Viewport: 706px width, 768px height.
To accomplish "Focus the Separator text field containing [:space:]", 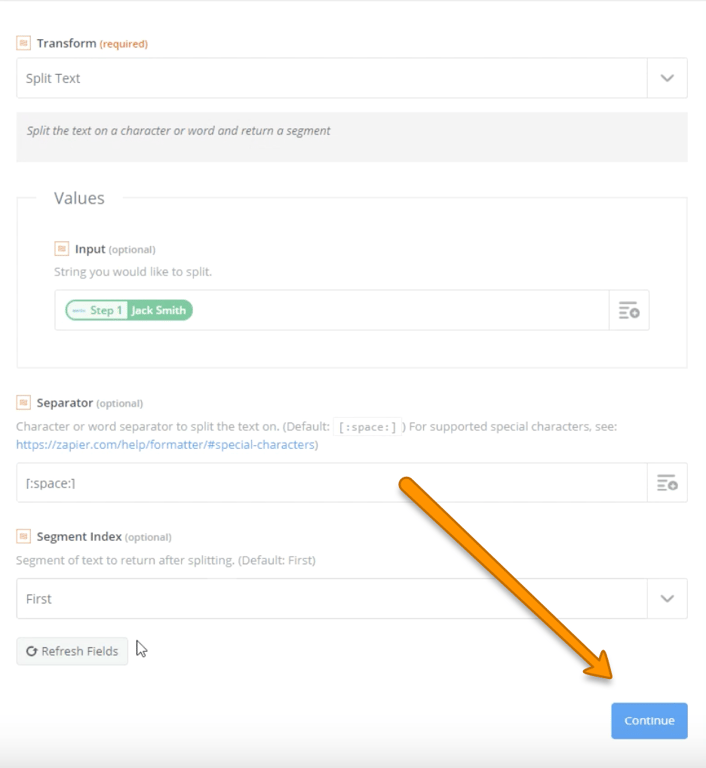I will 330,483.
